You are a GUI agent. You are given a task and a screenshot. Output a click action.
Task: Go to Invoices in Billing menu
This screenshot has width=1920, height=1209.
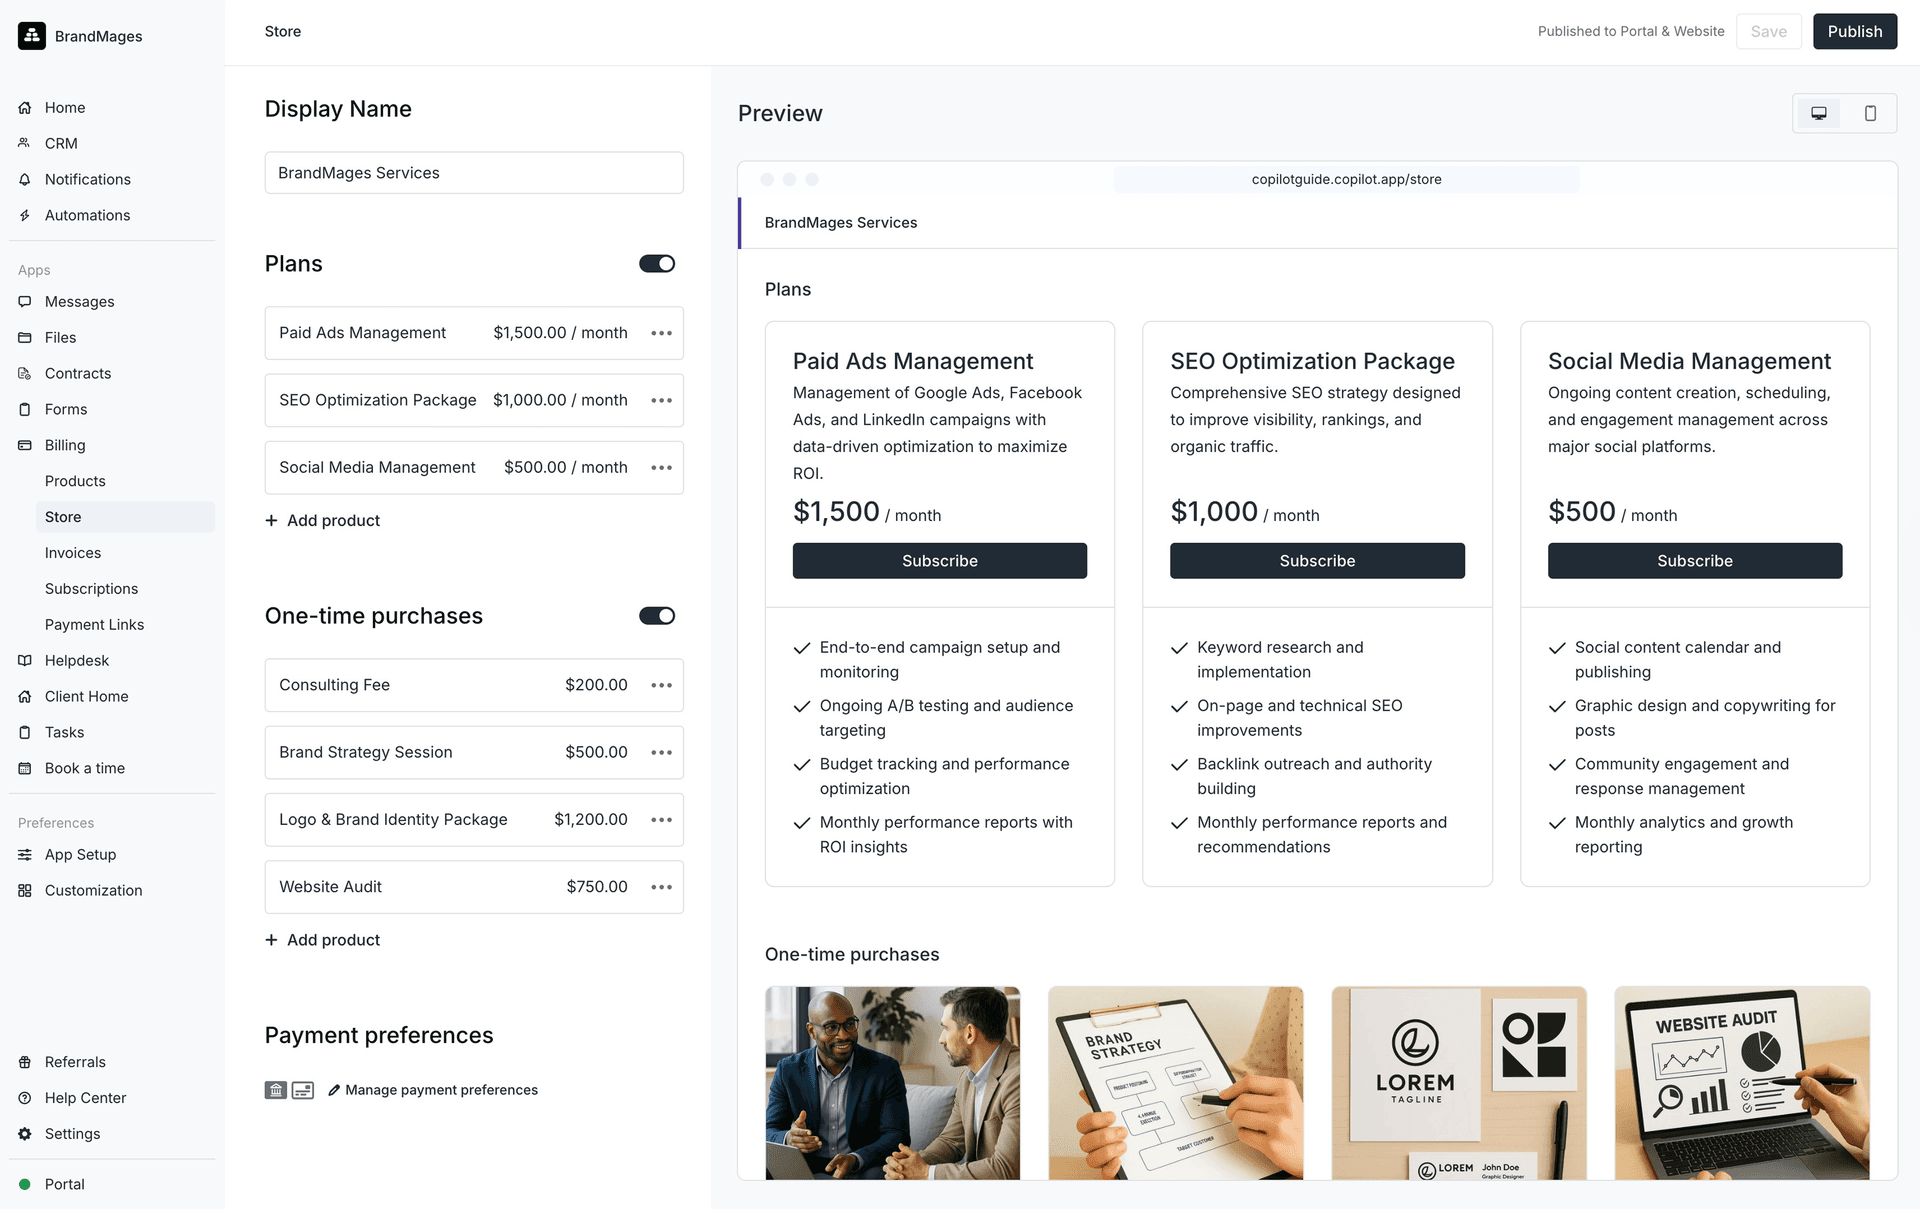click(73, 553)
